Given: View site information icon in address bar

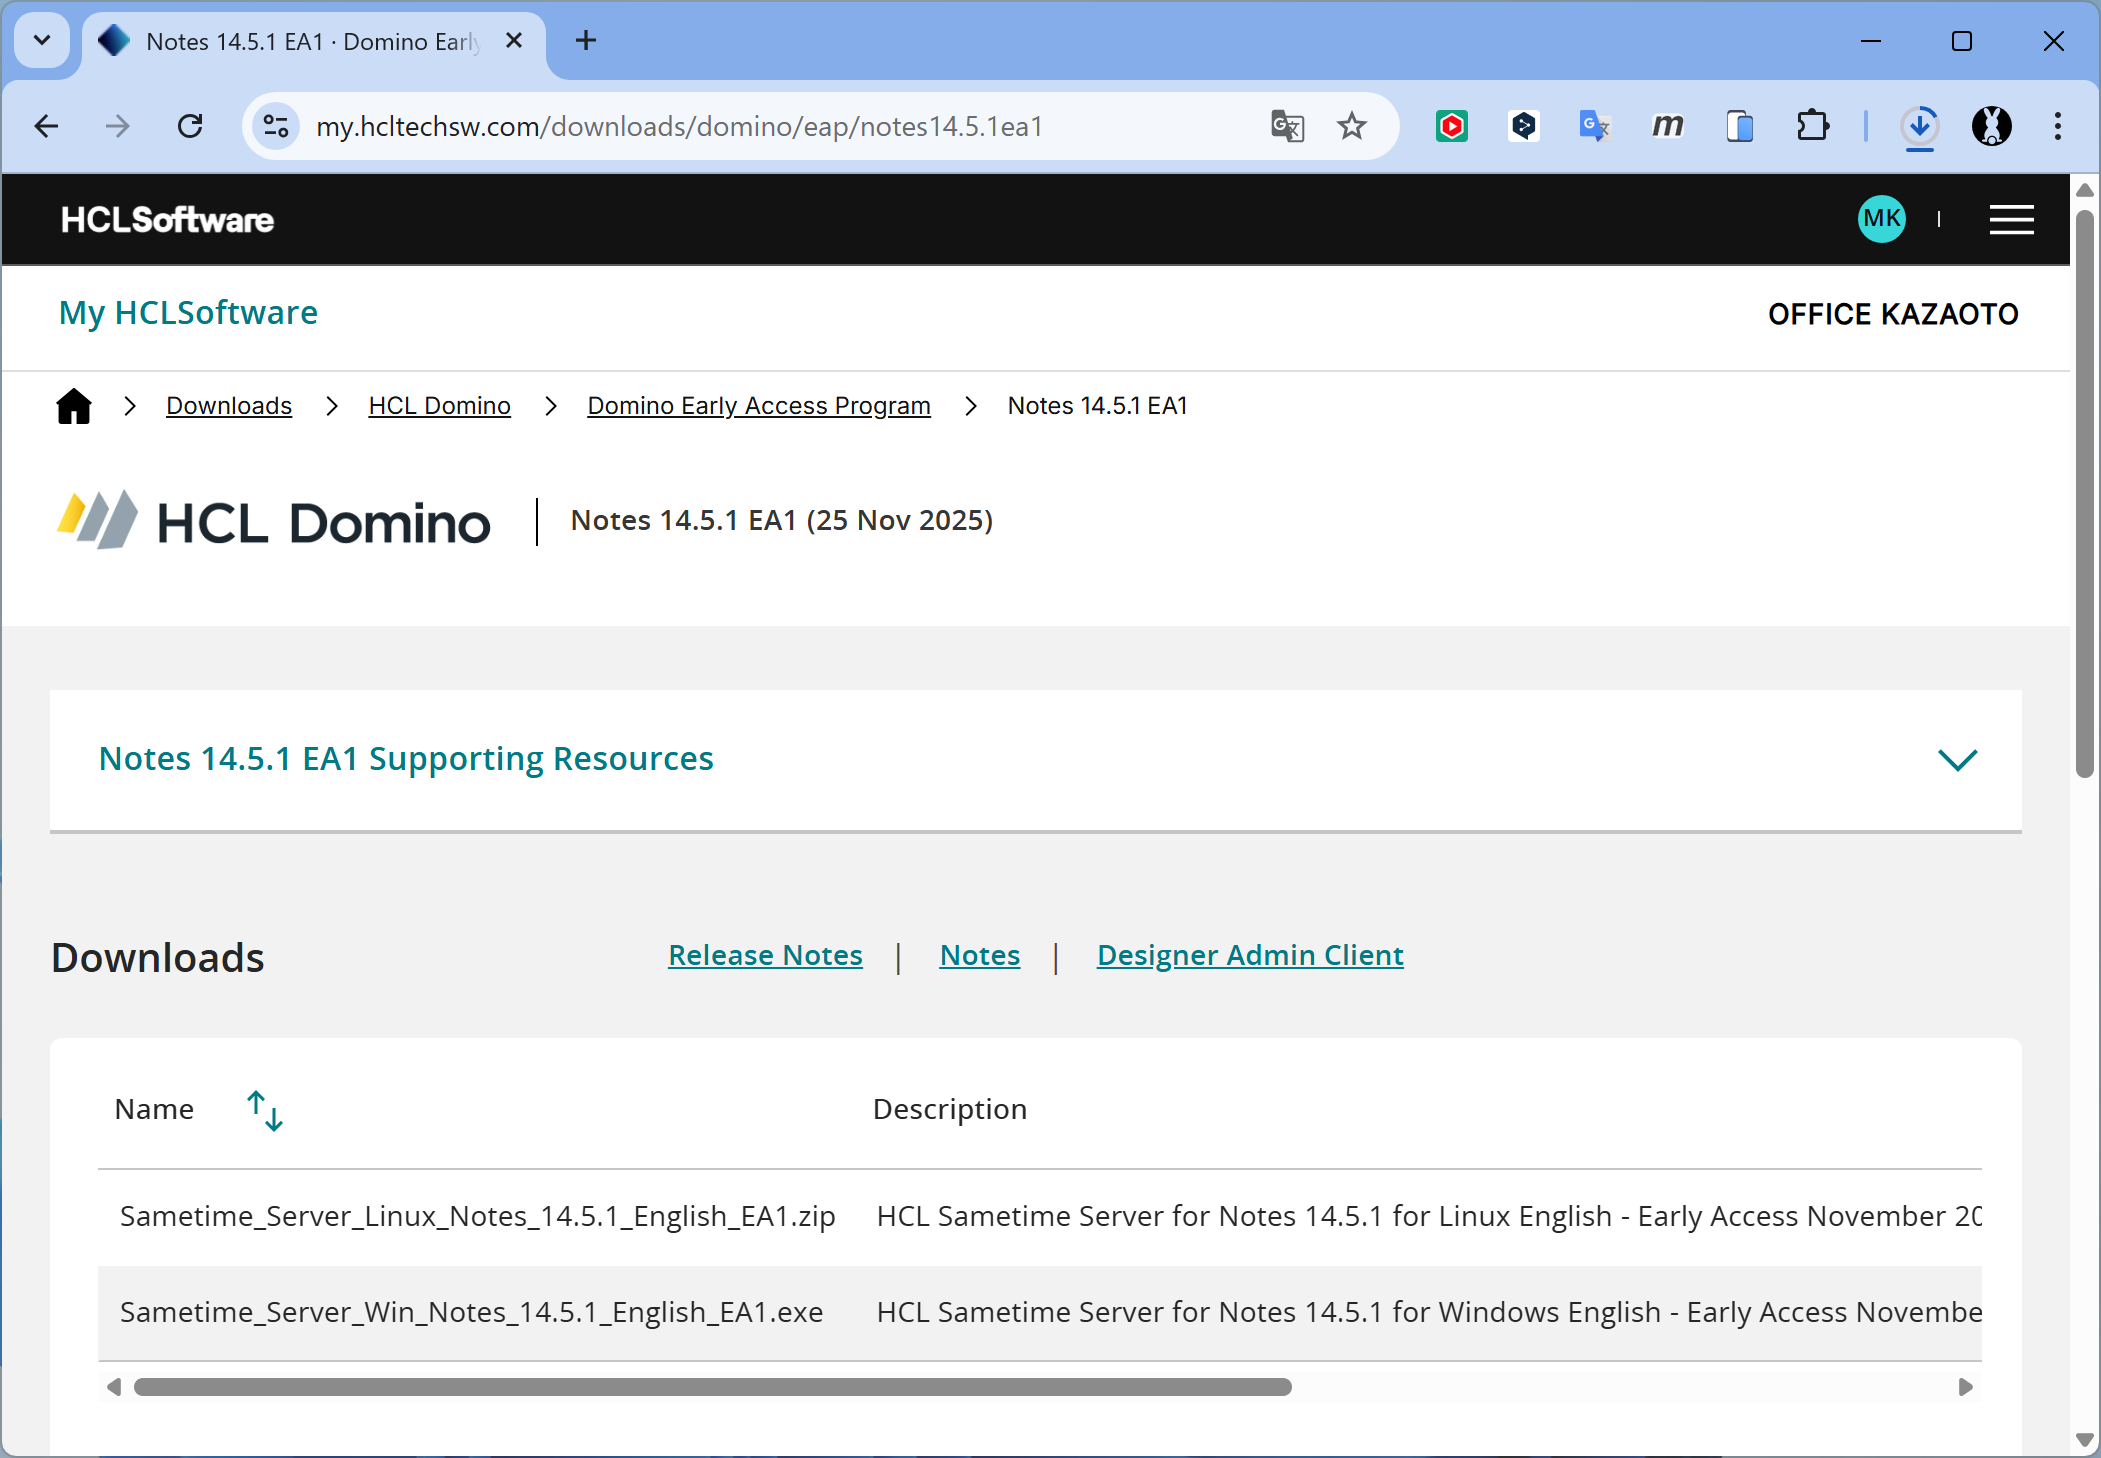Looking at the screenshot, I should pyautogui.click(x=276, y=126).
